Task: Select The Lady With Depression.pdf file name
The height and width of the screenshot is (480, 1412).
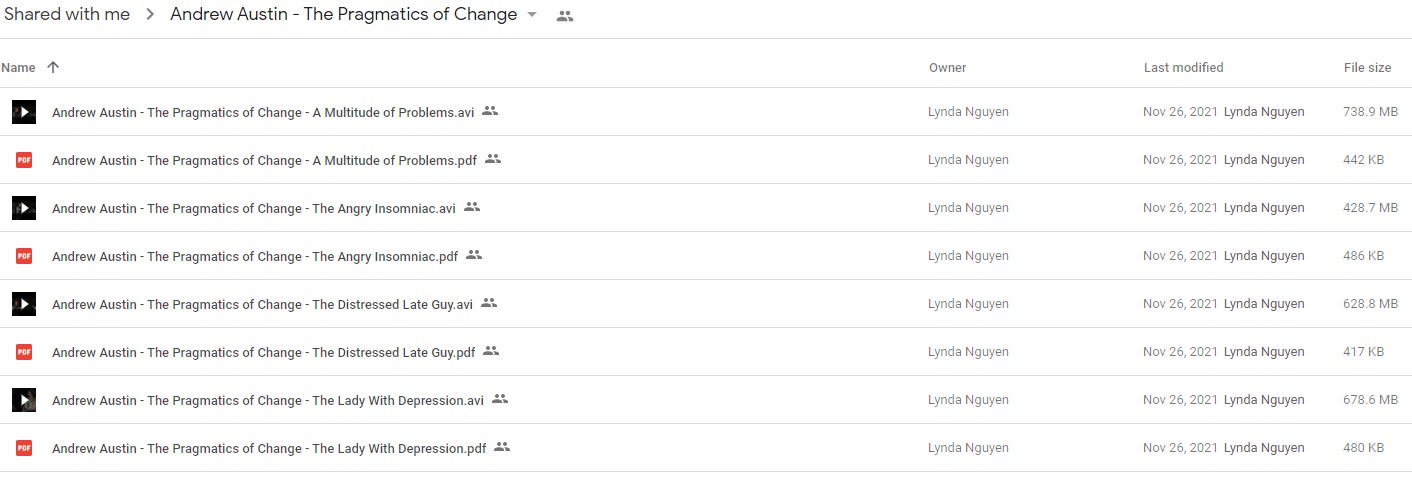Action: (x=269, y=448)
